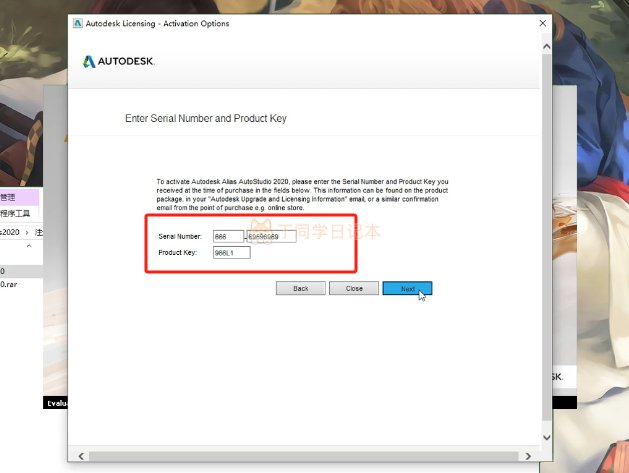Focus the first Serial Number field
The height and width of the screenshot is (473, 629).
pyautogui.click(x=228, y=236)
